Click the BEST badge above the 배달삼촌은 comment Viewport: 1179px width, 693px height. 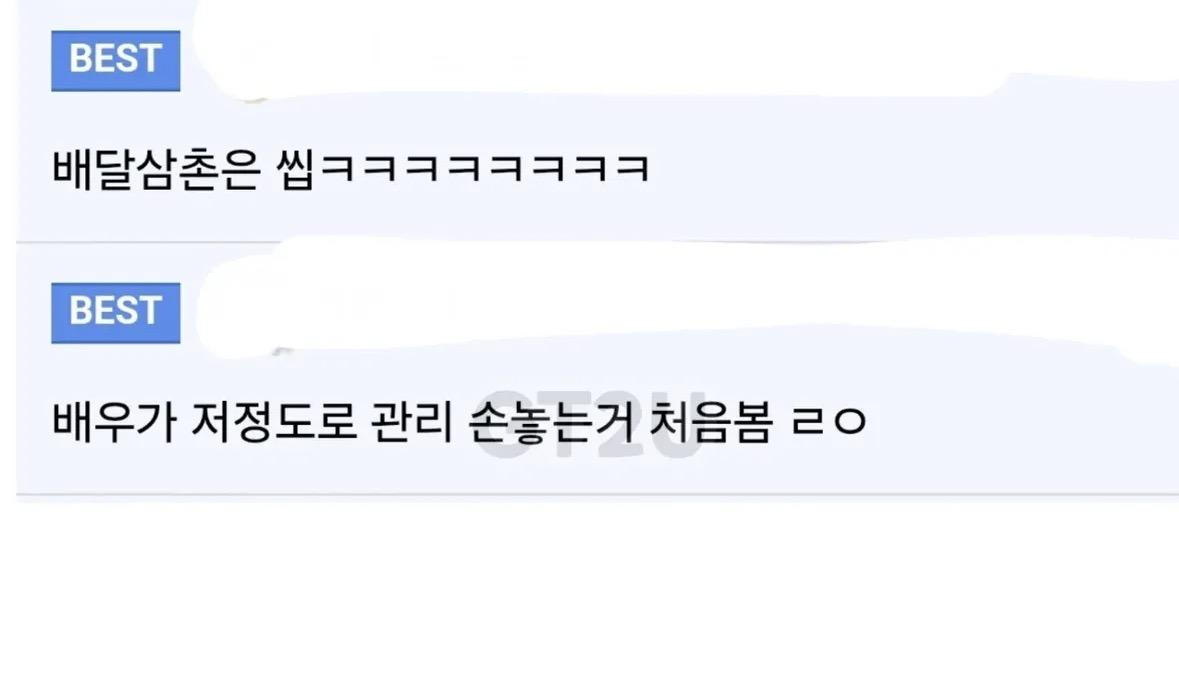pyautogui.click(x=116, y=61)
